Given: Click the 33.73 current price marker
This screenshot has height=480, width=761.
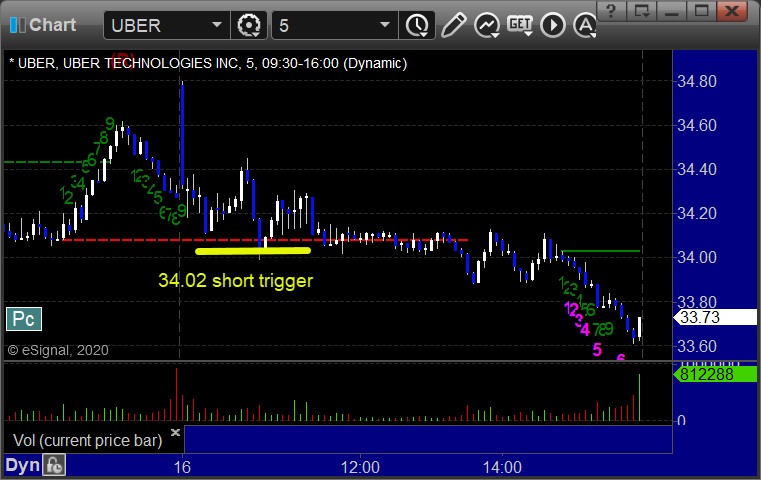Looking at the screenshot, I should pyautogui.click(x=715, y=317).
